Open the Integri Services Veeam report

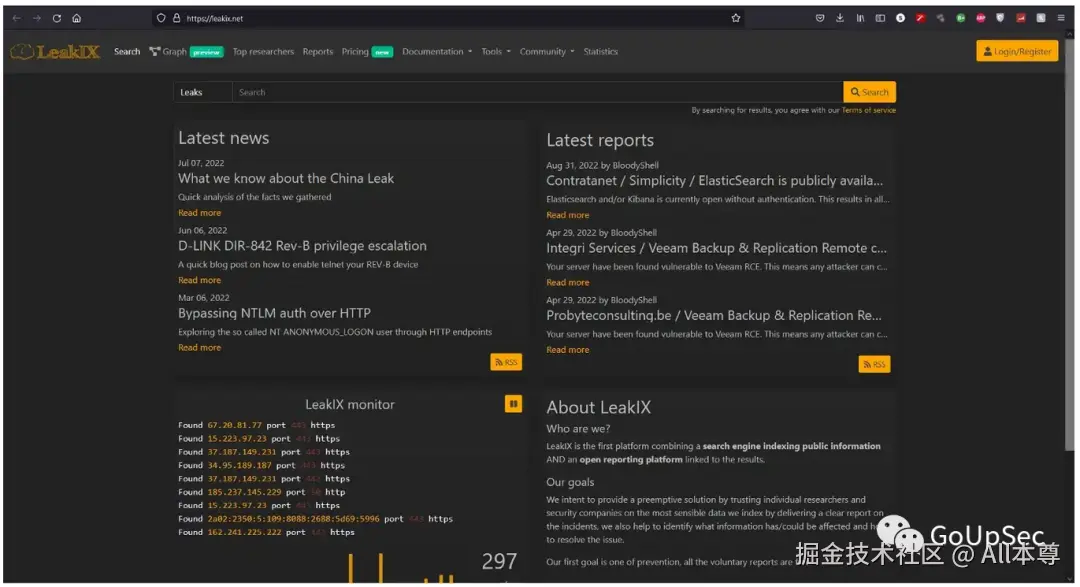click(716, 248)
